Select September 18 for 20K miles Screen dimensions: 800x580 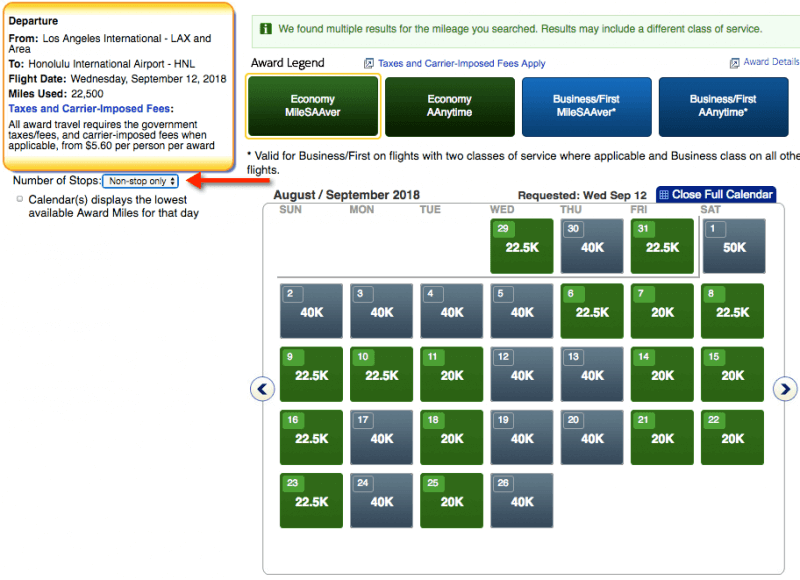(x=452, y=437)
